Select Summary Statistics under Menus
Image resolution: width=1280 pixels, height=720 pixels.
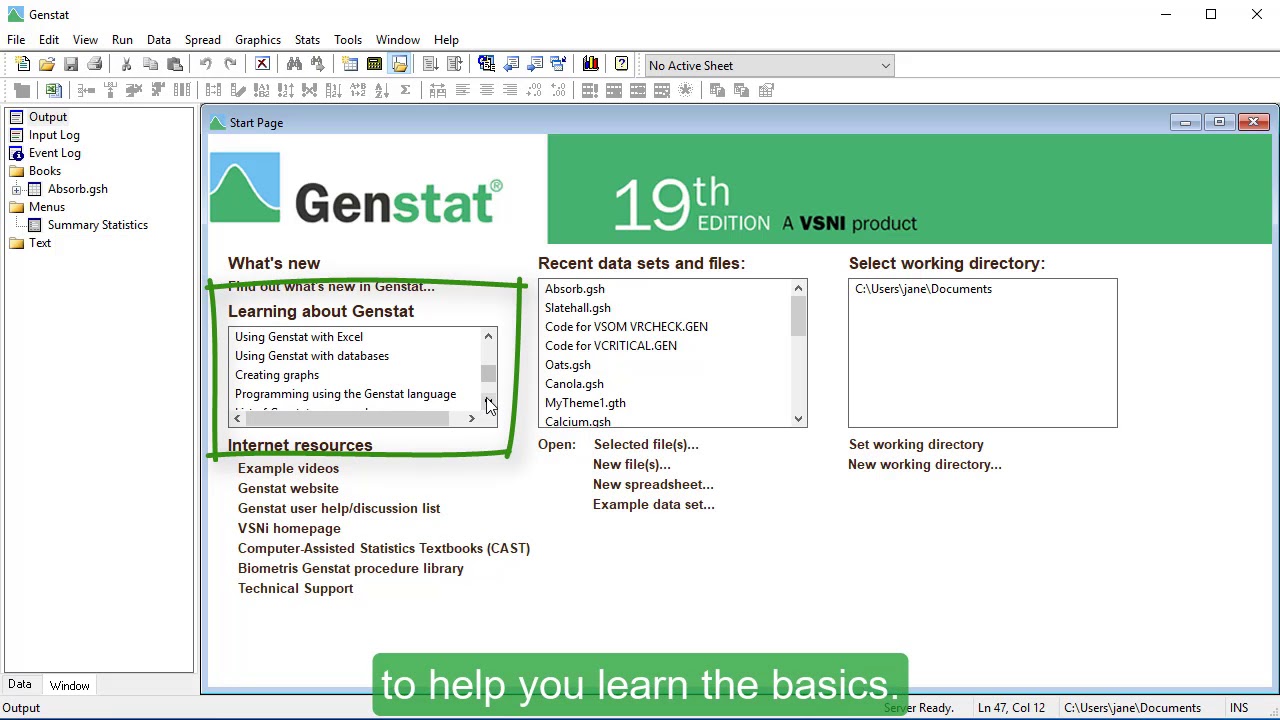point(98,225)
